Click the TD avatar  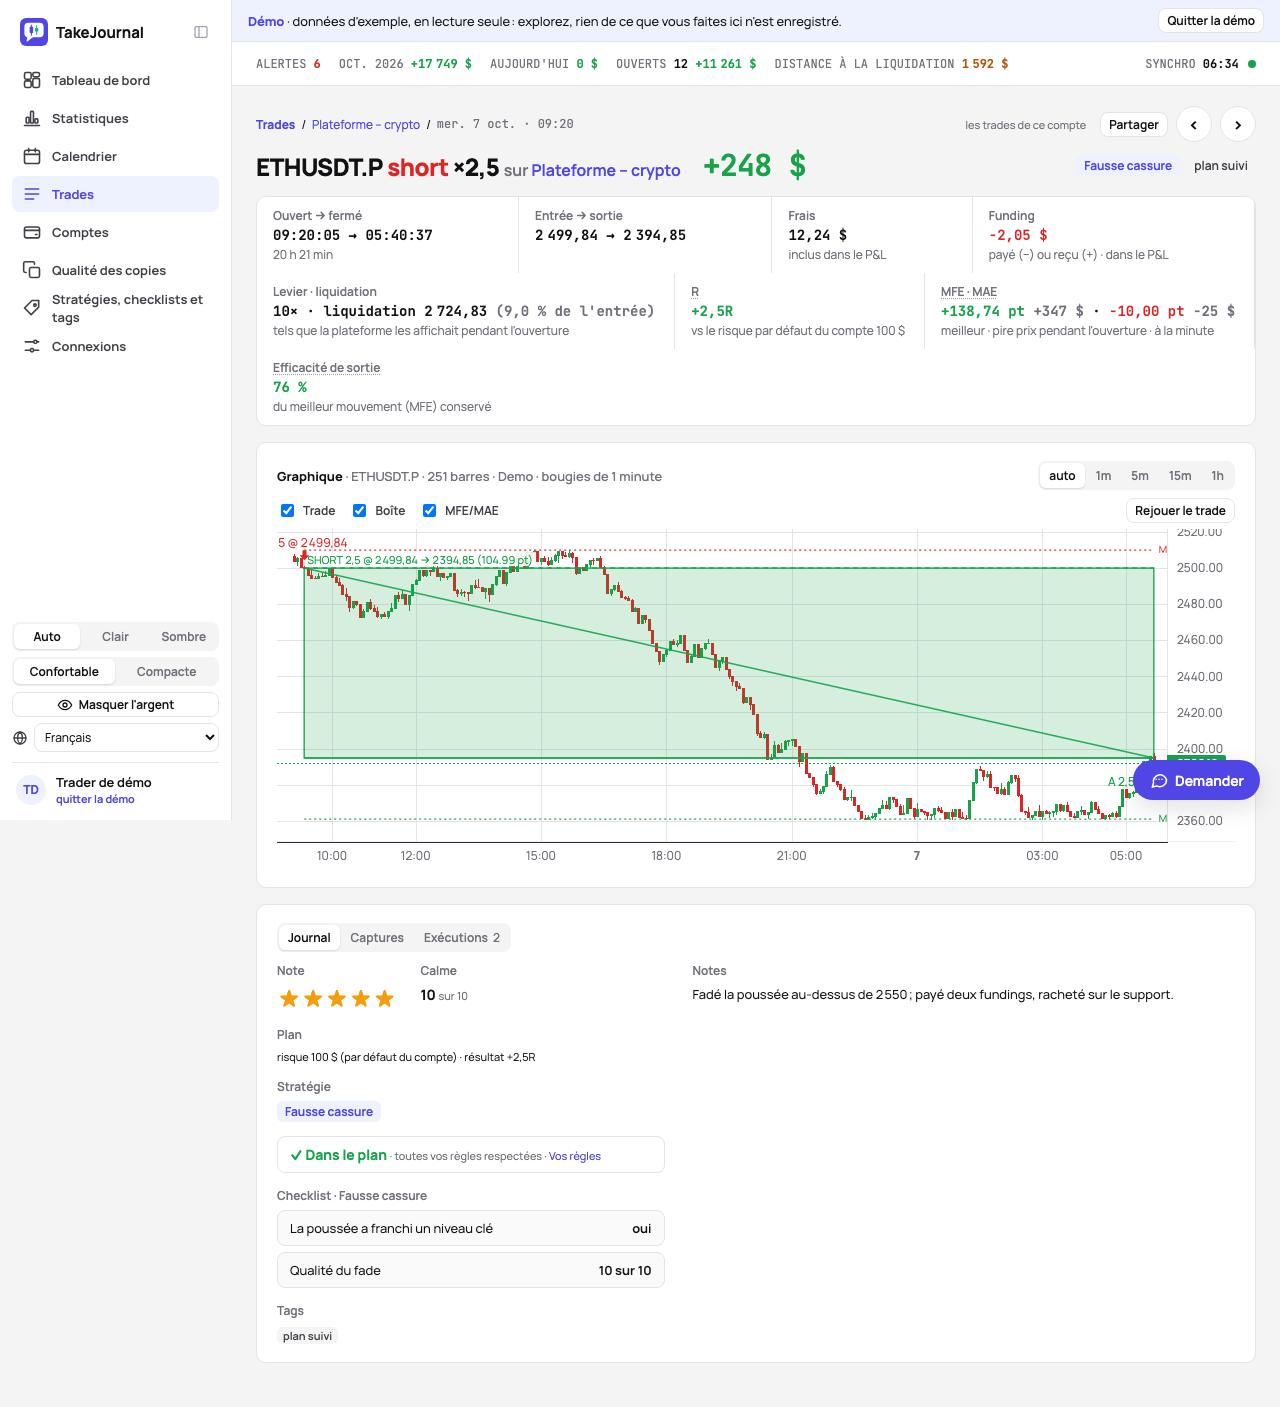[31, 790]
